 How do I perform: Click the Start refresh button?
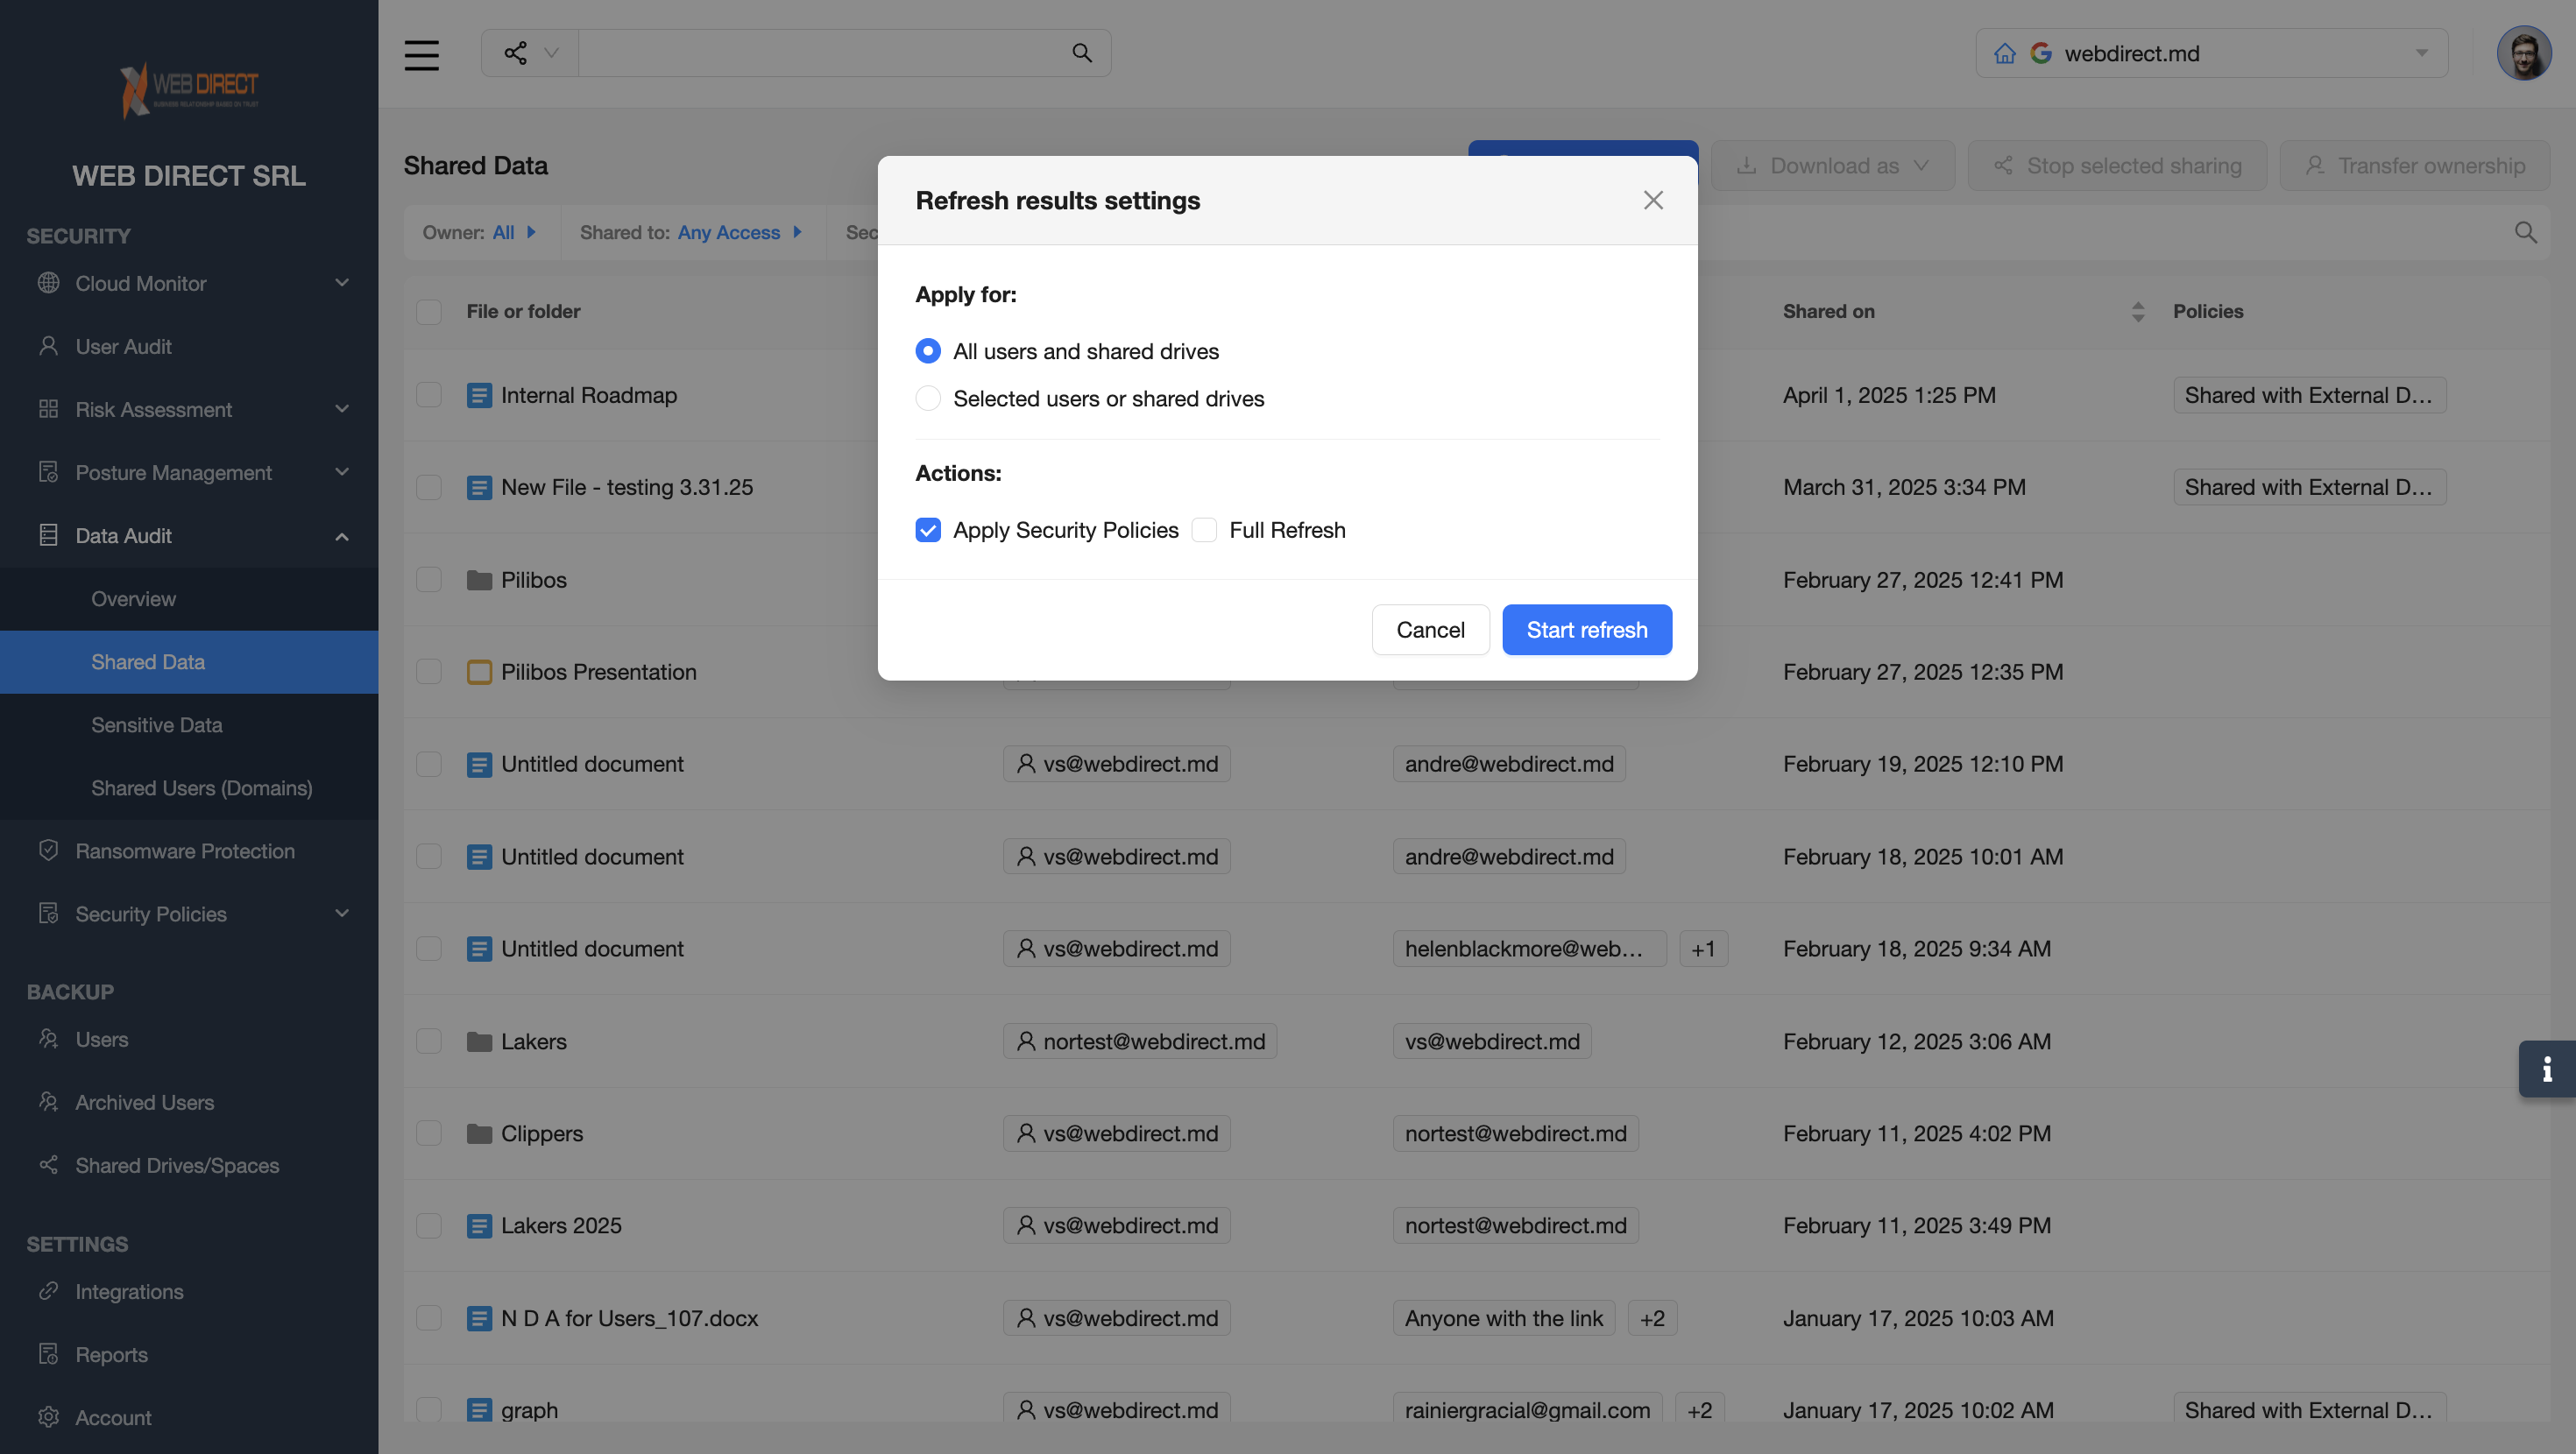point(1586,630)
